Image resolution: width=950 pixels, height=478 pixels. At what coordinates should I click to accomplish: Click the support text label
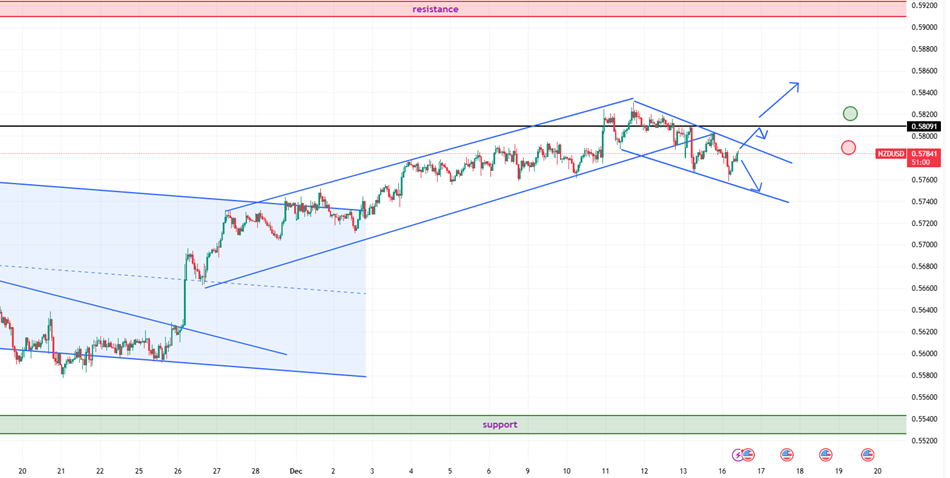[499, 424]
